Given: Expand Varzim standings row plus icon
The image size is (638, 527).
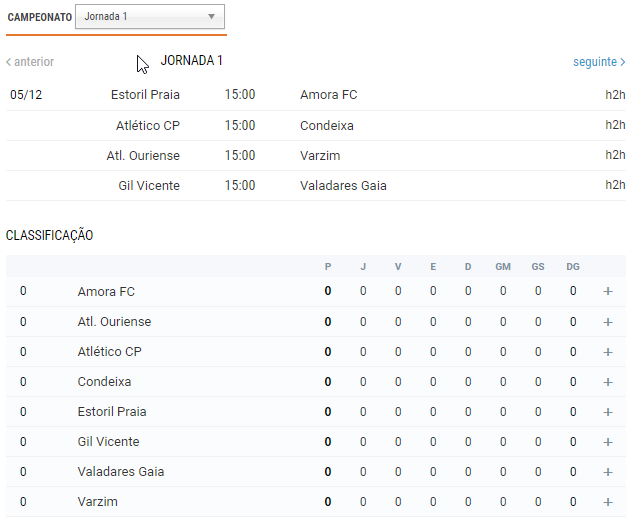Looking at the screenshot, I should coord(608,502).
